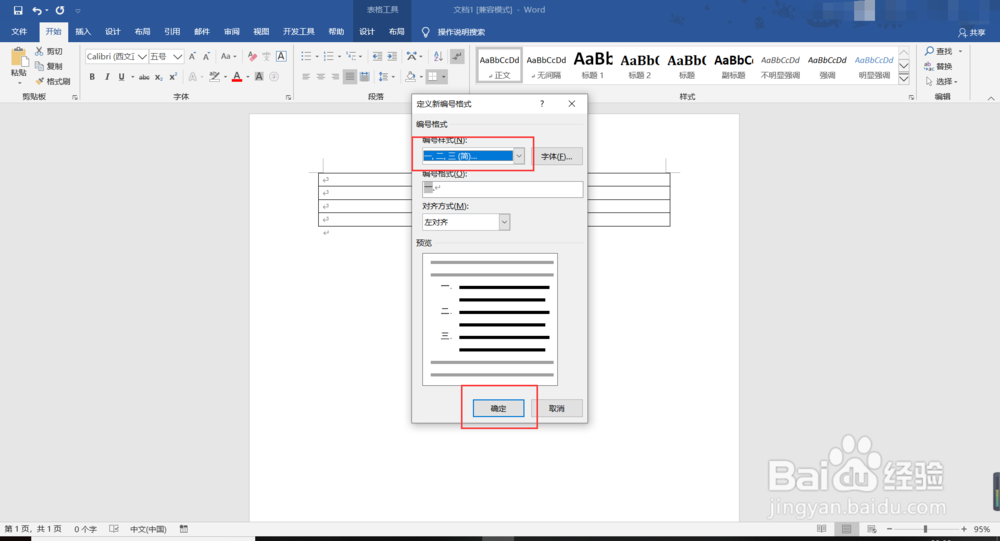The image size is (1000, 541).
Task: Click the Share (共享) button
Action: pos(973,33)
